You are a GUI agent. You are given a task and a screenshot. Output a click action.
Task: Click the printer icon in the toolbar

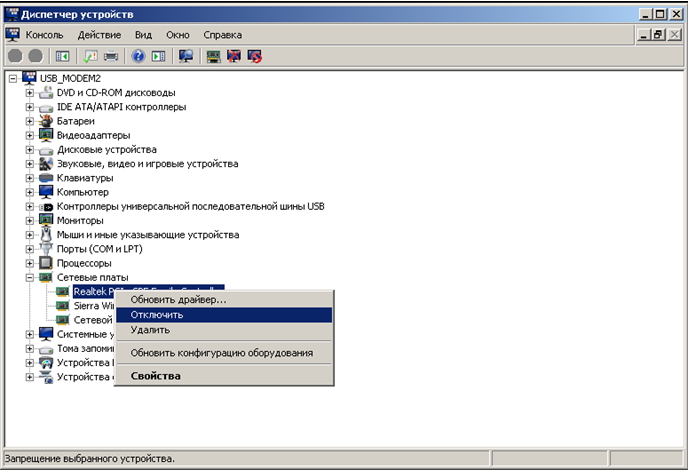(112, 56)
